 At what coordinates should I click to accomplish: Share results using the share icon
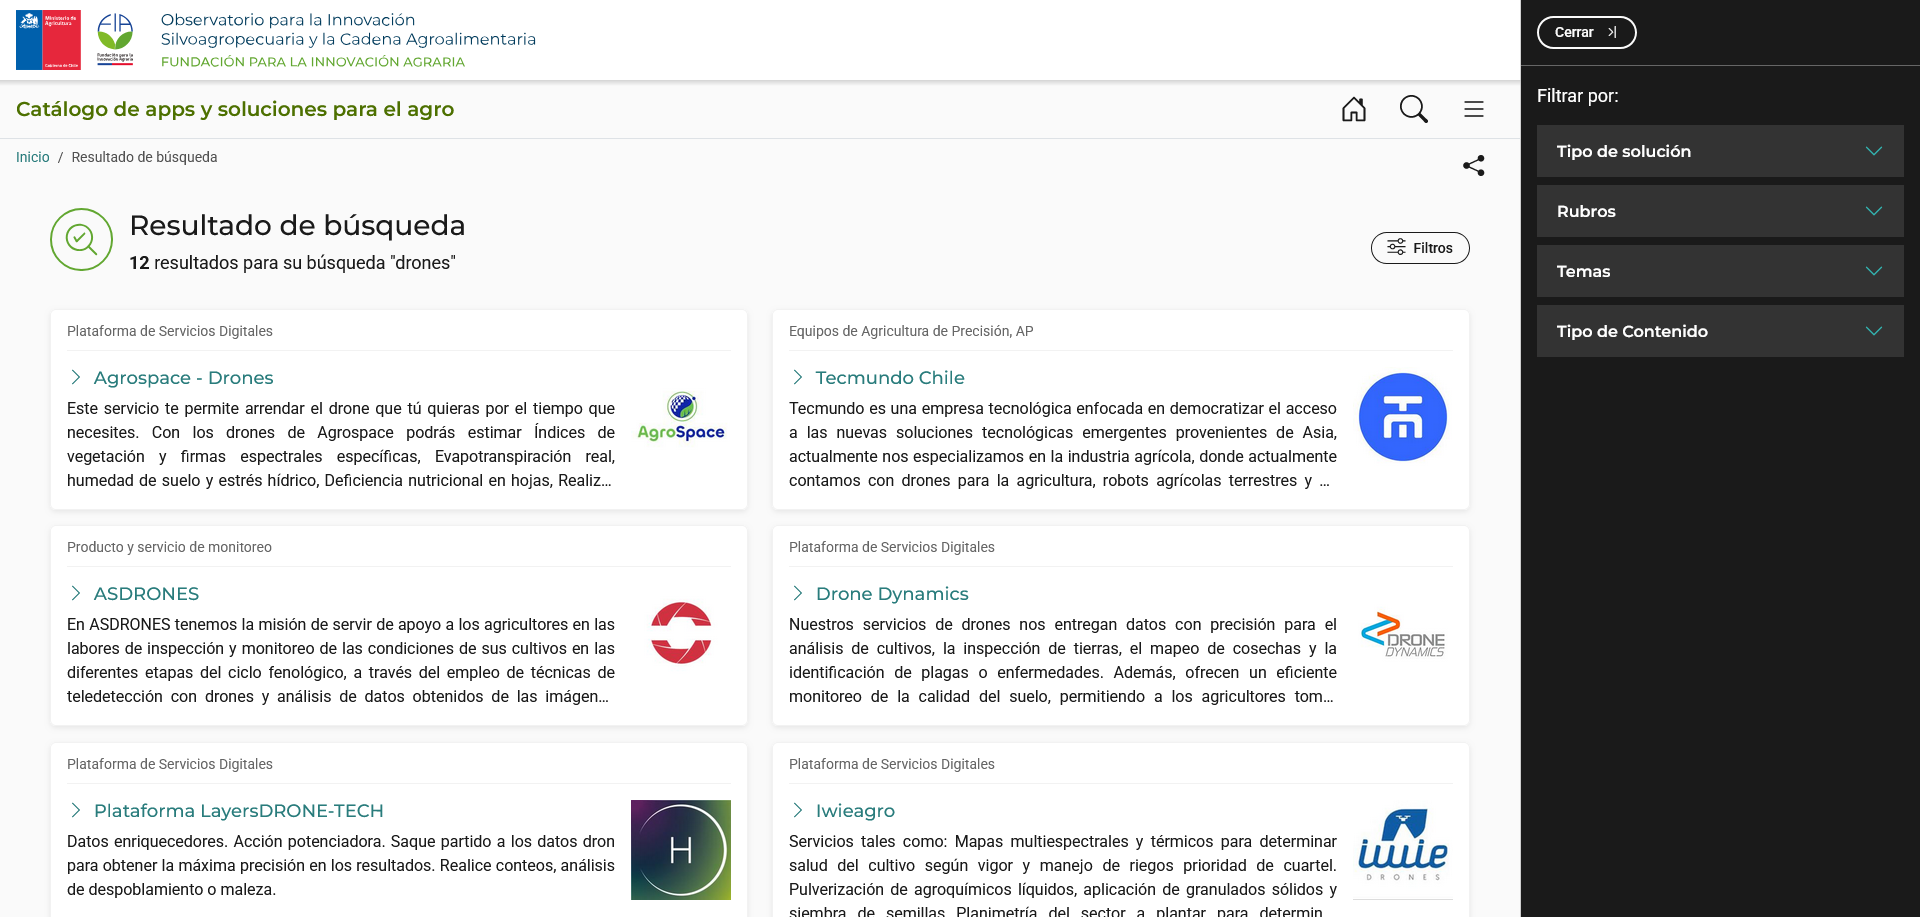pos(1473,165)
